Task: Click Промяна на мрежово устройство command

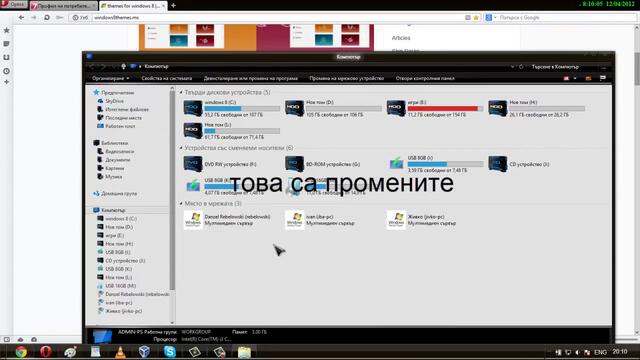Action: tap(347, 78)
